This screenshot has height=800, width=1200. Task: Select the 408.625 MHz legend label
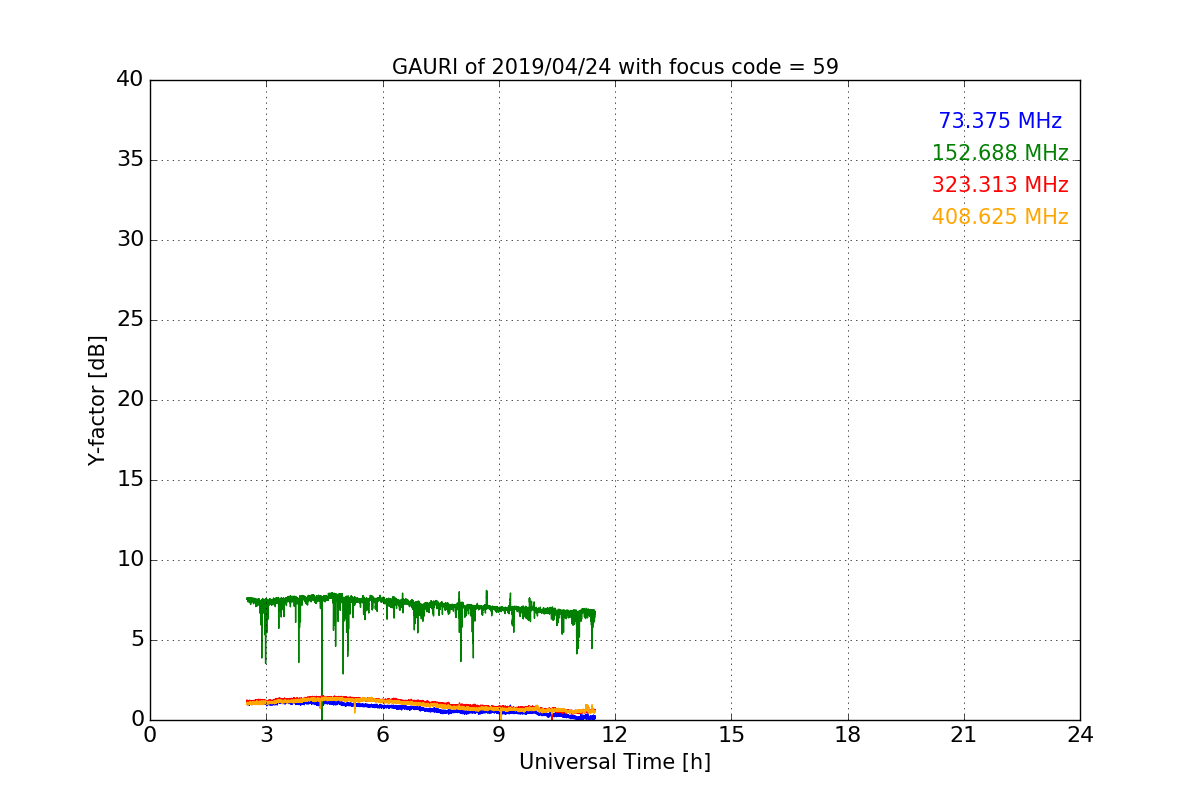pyautogui.click(x=1000, y=217)
